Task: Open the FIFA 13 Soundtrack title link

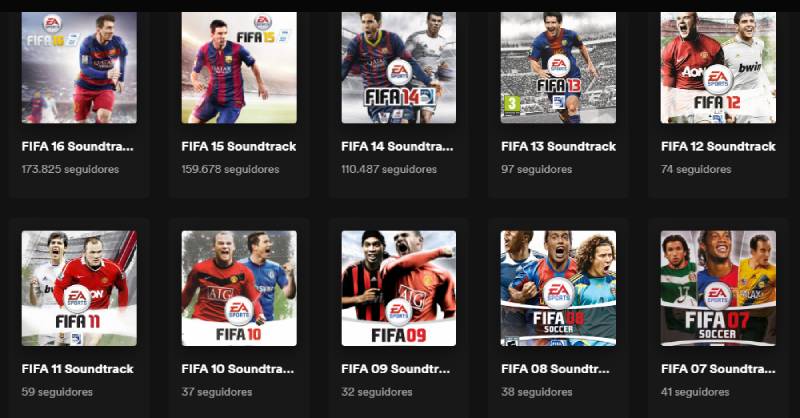Action: click(x=559, y=146)
